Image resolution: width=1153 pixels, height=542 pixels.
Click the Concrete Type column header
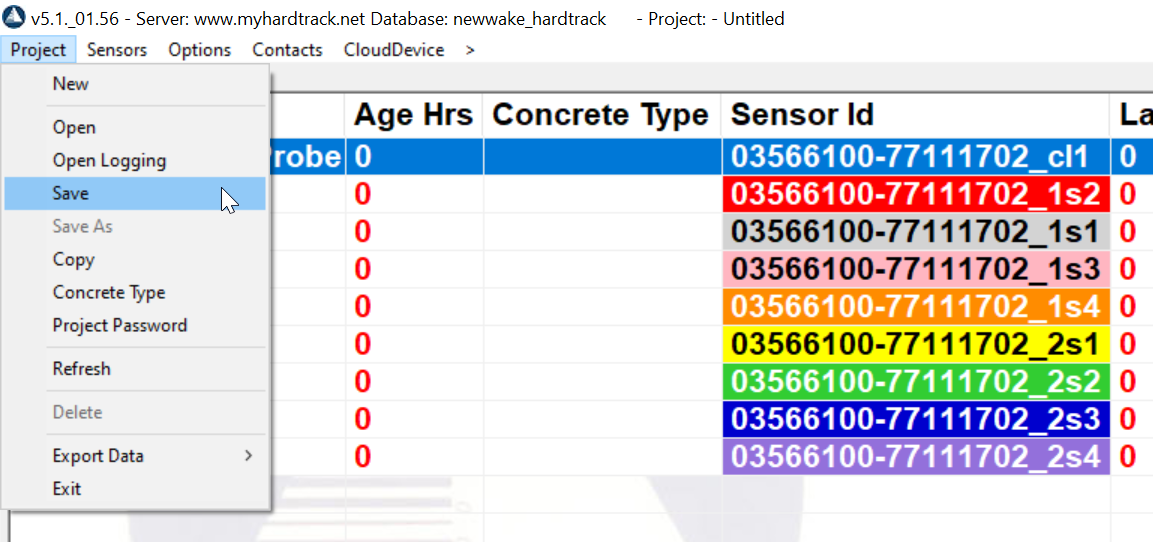click(x=602, y=115)
